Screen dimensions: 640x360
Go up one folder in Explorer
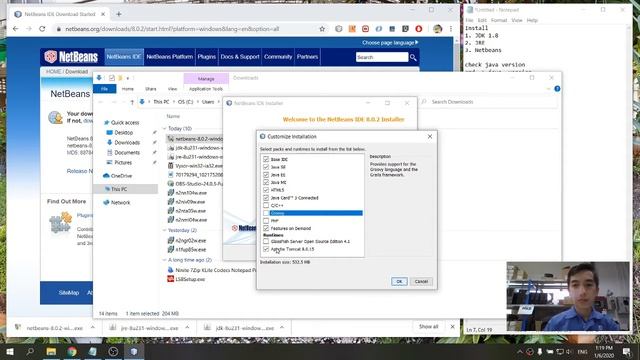coord(132,102)
